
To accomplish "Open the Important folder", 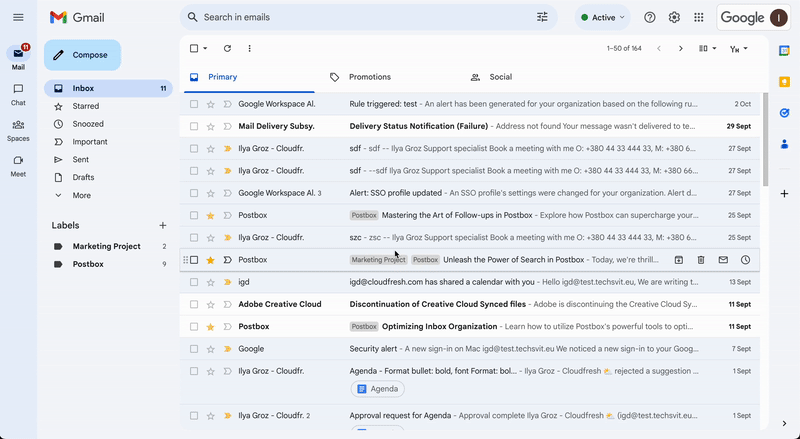I will point(90,142).
